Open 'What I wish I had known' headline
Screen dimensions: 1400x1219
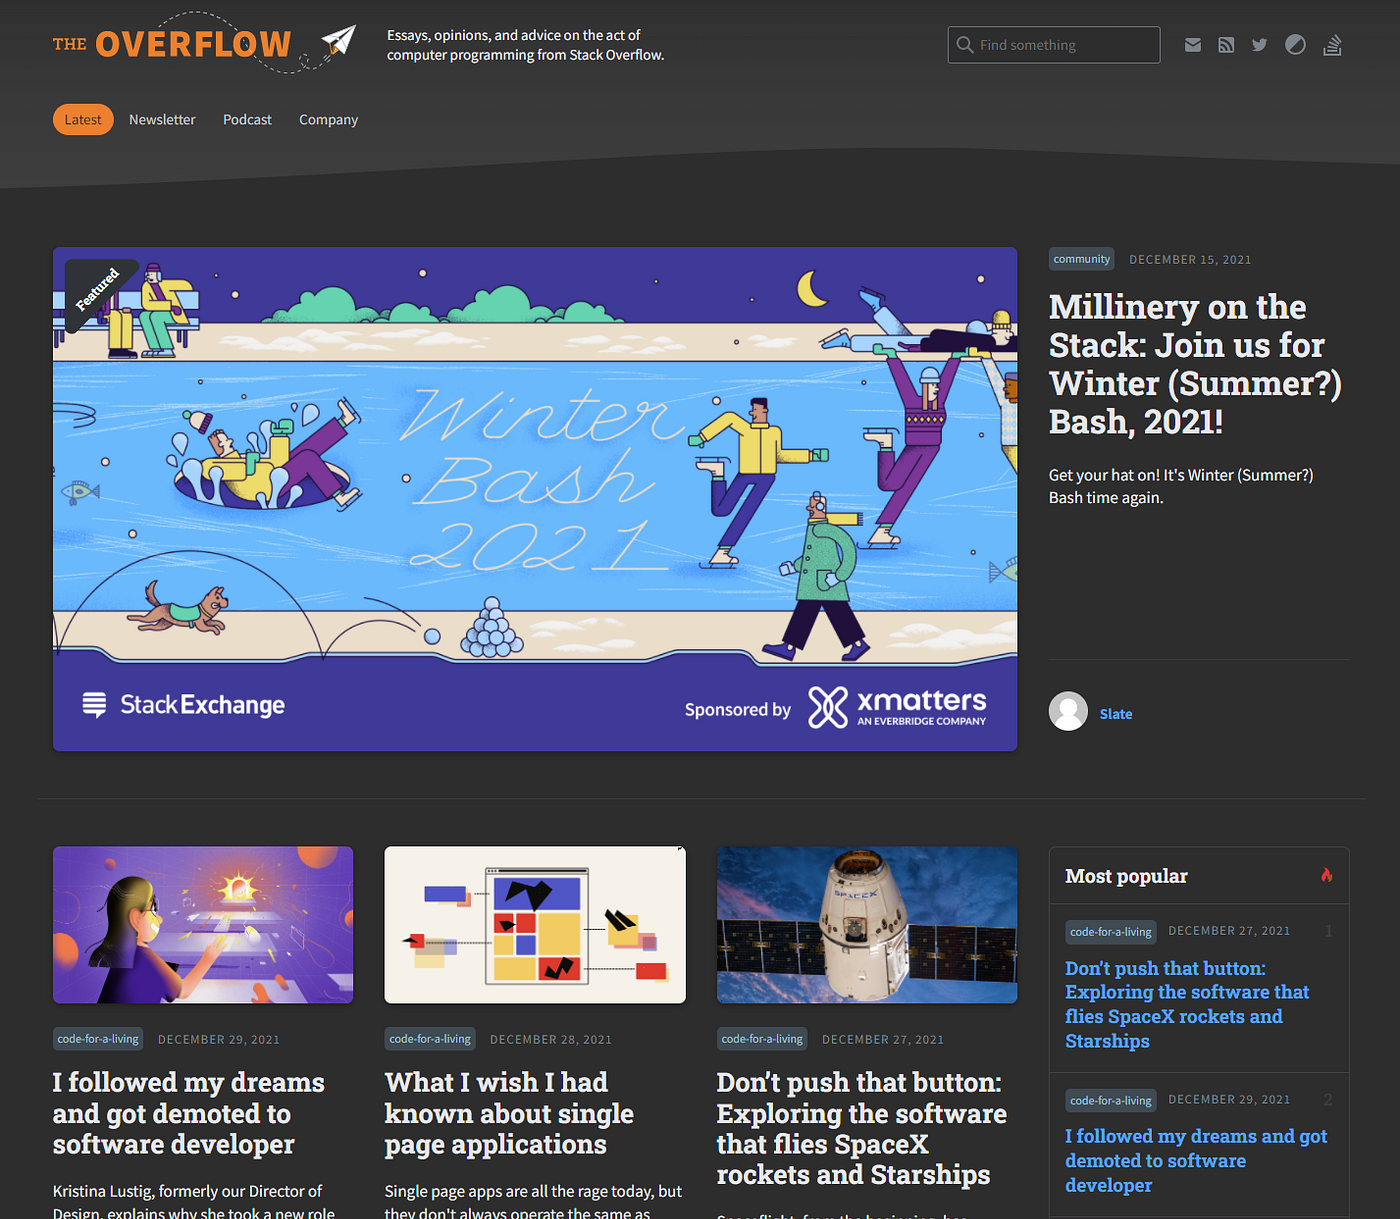(509, 1114)
